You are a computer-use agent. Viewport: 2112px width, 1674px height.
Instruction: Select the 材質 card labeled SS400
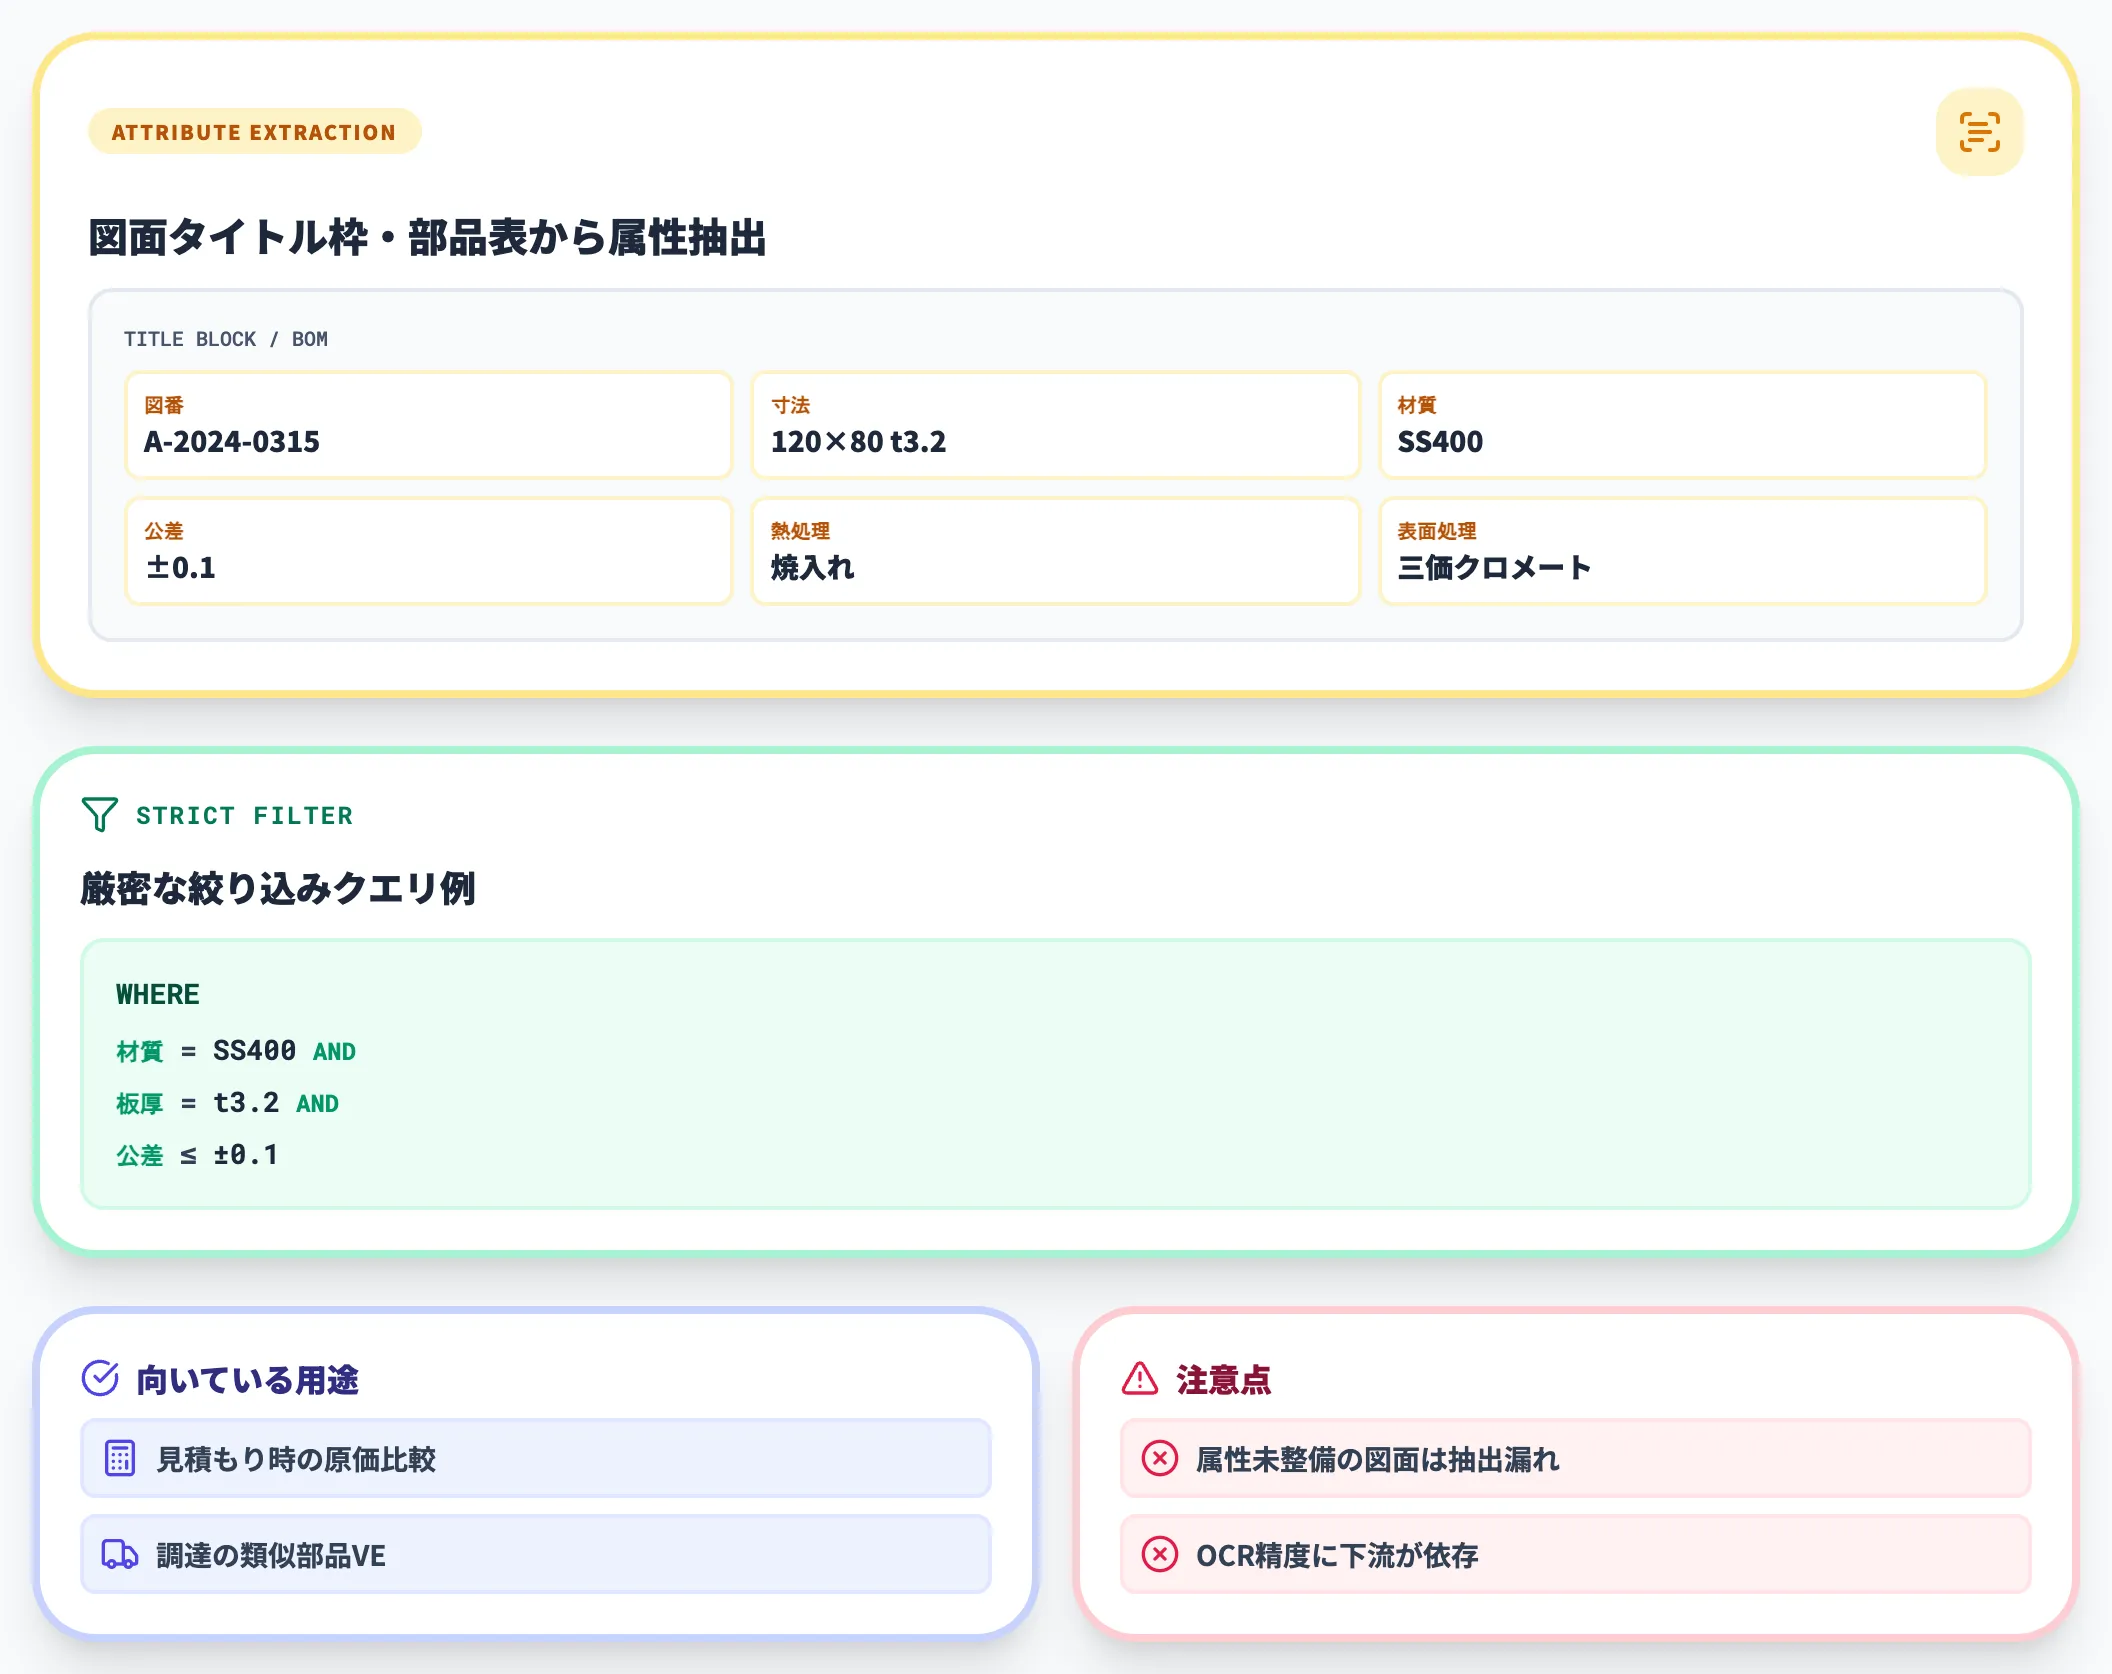[1681, 425]
